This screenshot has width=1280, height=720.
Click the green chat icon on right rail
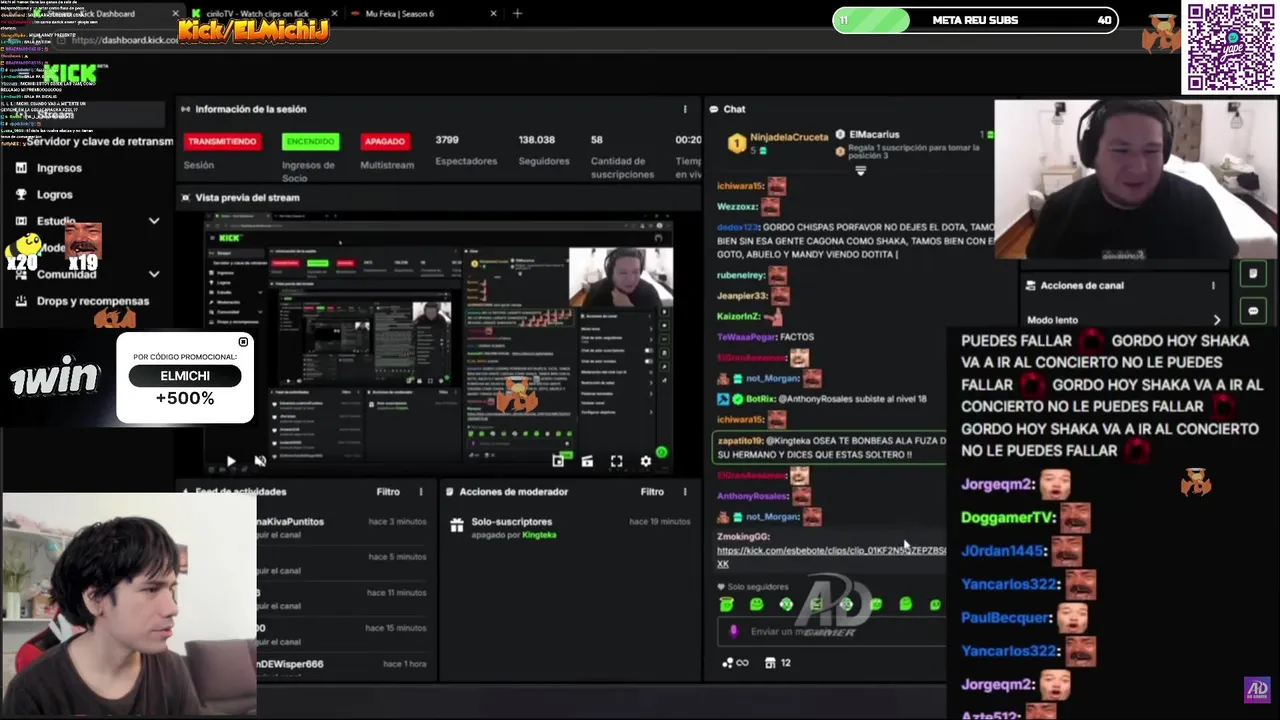point(1253,311)
